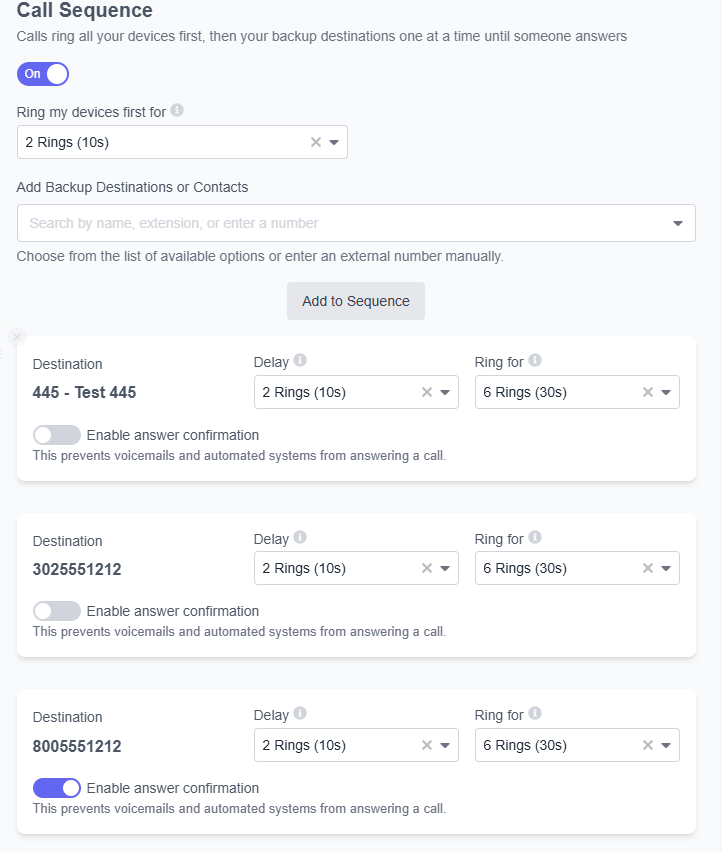Click Delay info icon for 445 - Test 445
The height and width of the screenshot is (852, 722).
click(300, 360)
